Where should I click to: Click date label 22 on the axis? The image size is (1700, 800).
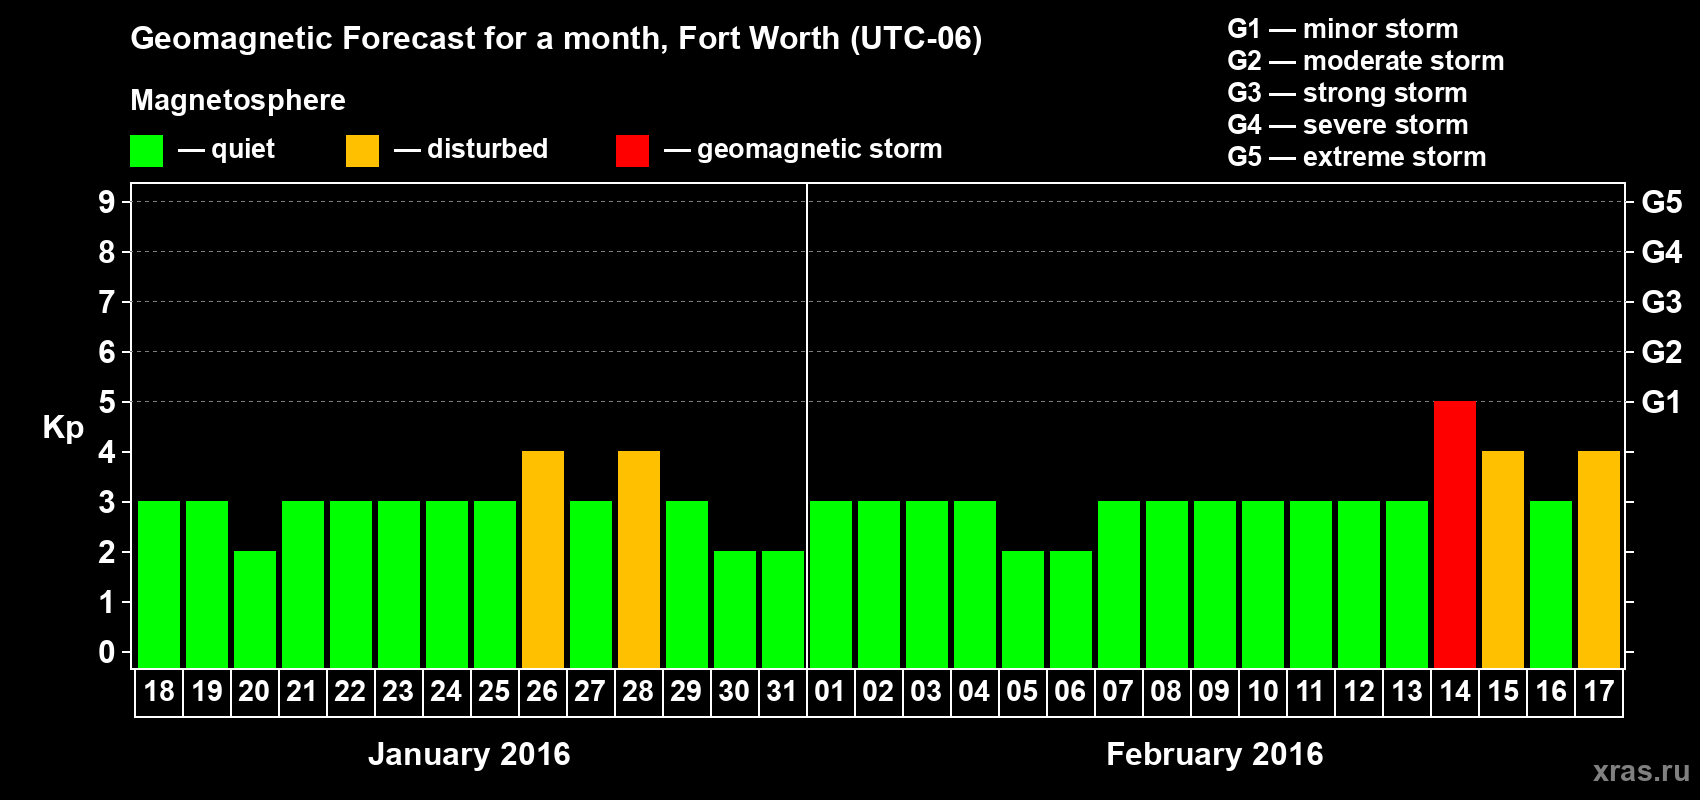tap(350, 692)
